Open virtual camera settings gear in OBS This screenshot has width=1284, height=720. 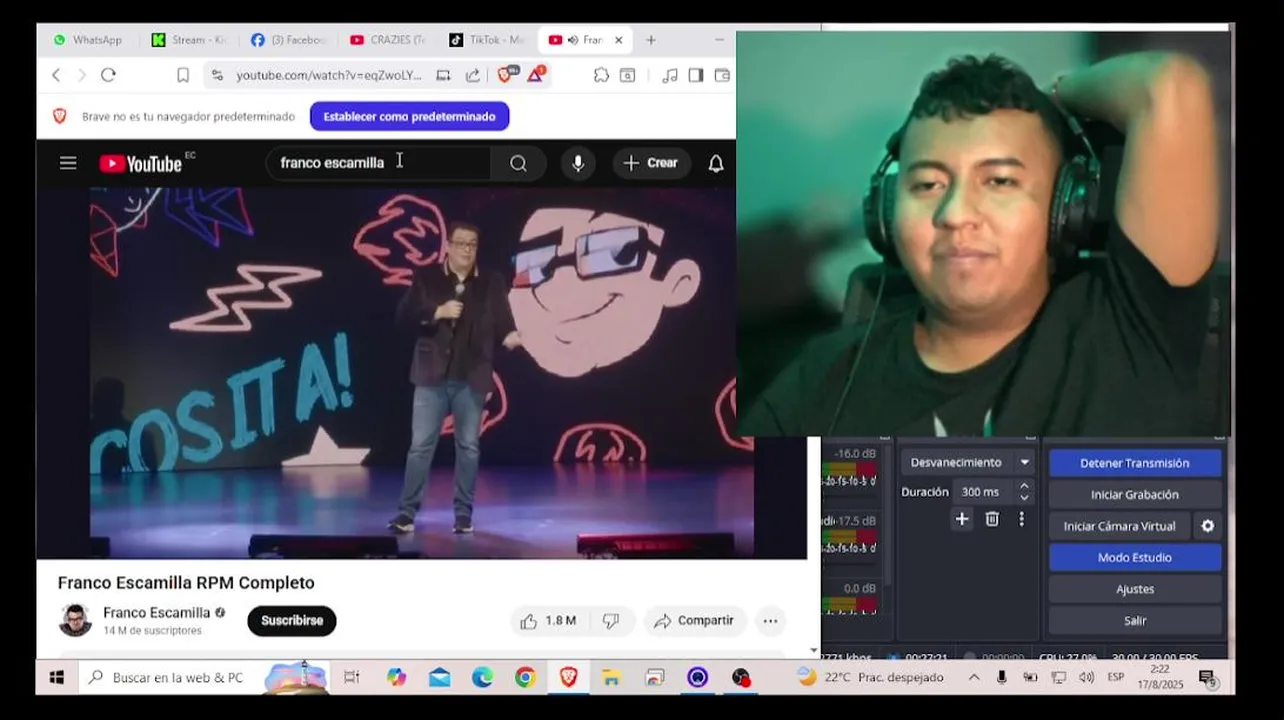pyautogui.click(x=1207, y=526)
